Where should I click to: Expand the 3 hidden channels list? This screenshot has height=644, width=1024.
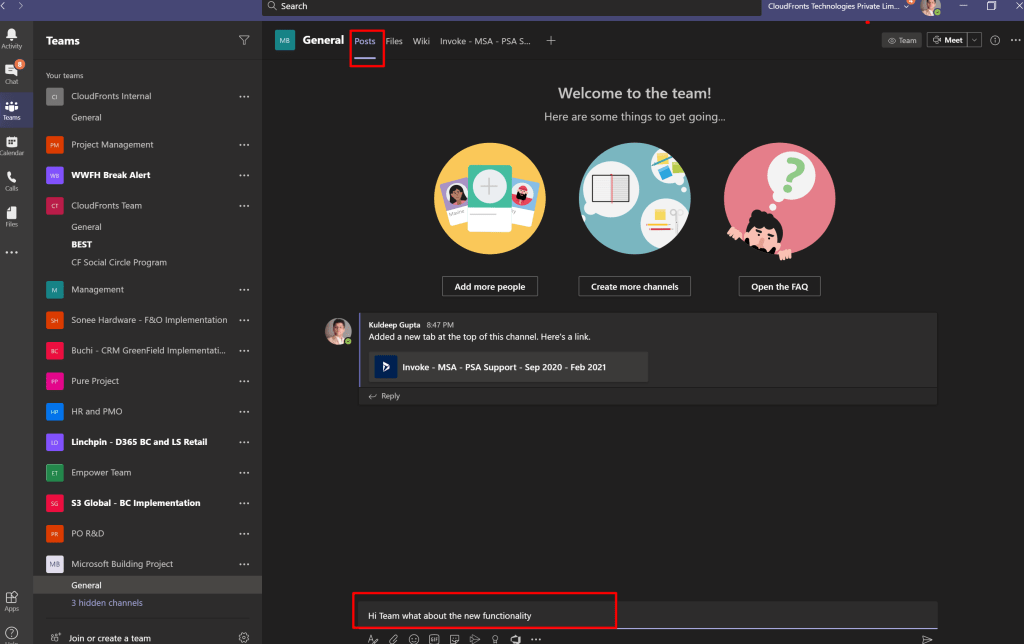tap(107, 603)
